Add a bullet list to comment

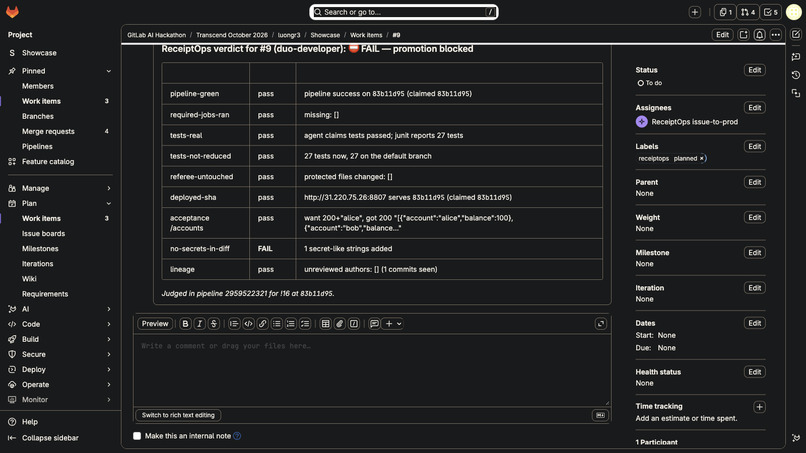(277, 323)
